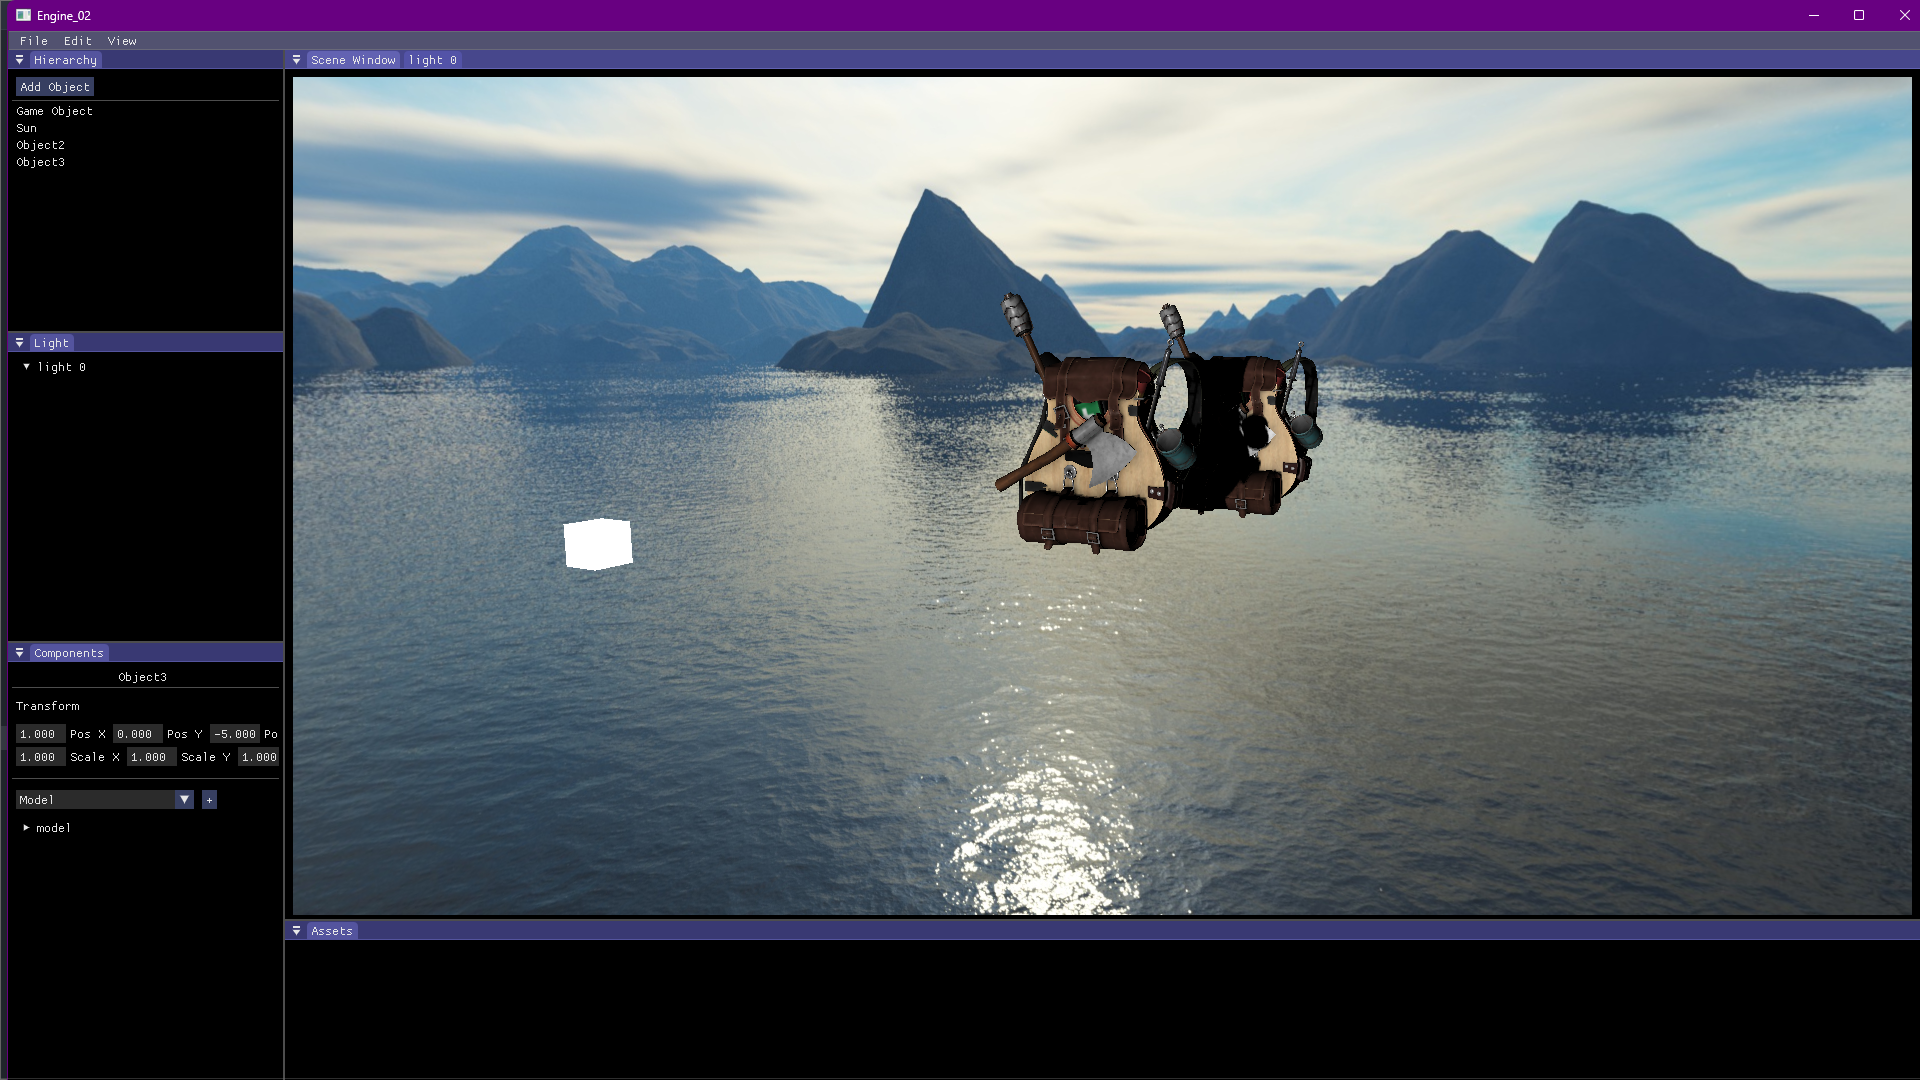
Task: Collapse the light 0 tree node
Action: [26, 367]
